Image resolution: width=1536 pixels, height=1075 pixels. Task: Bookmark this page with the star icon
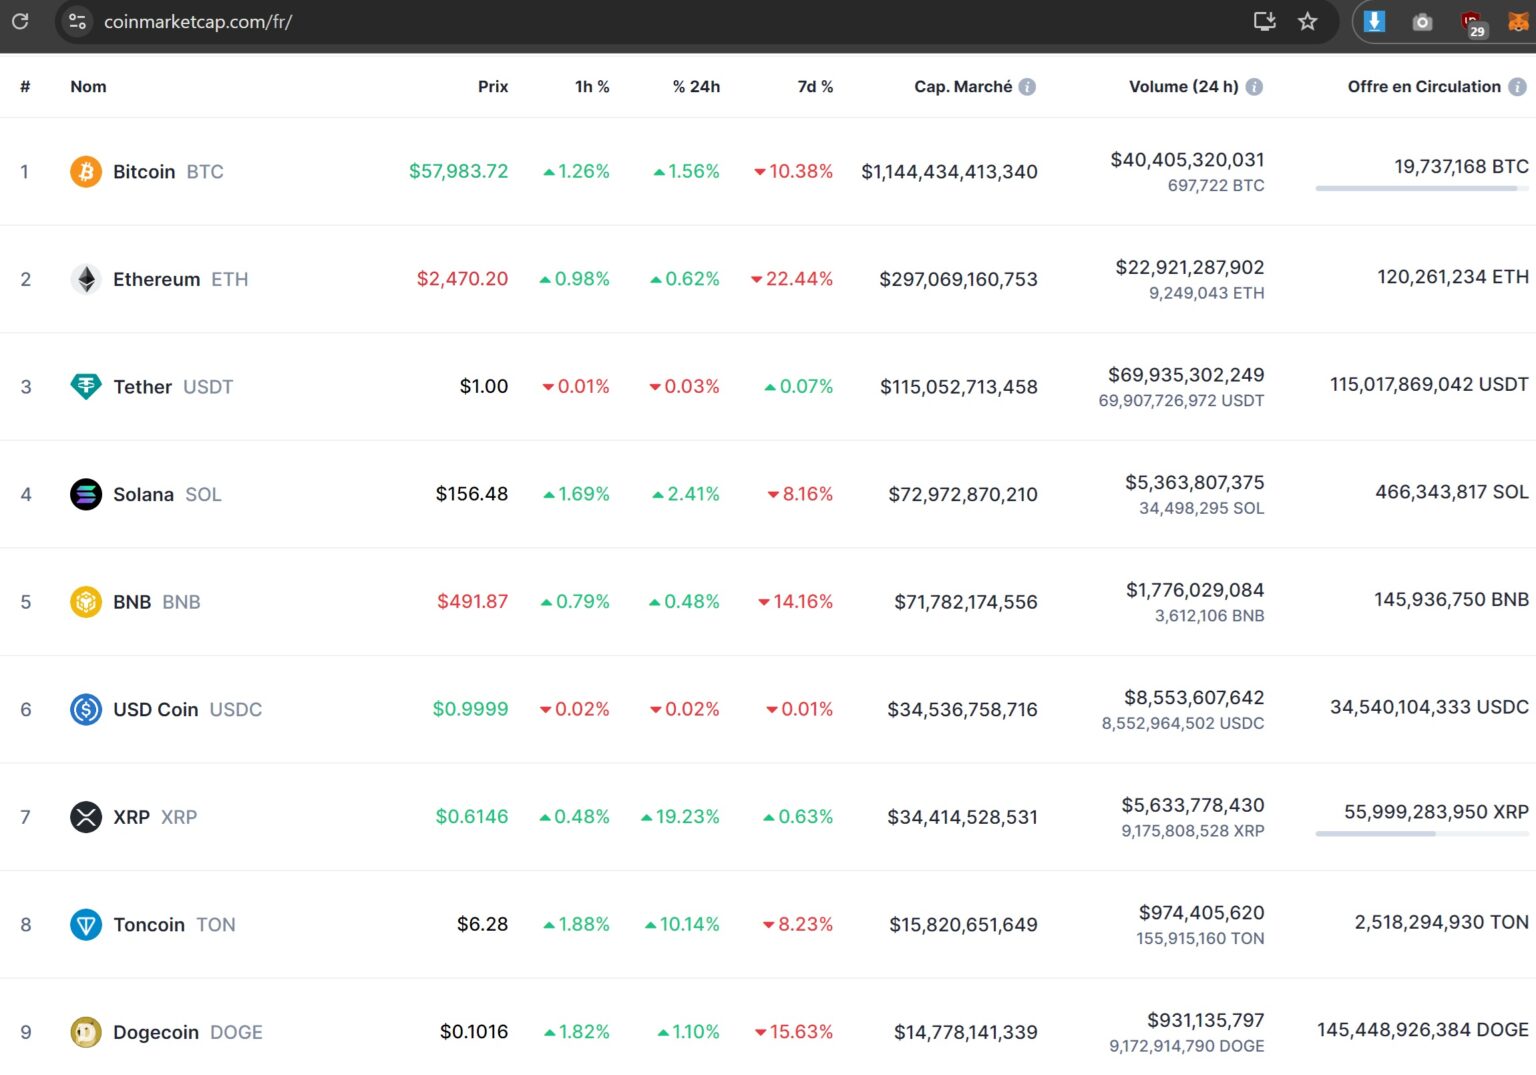pos(1307,22)
